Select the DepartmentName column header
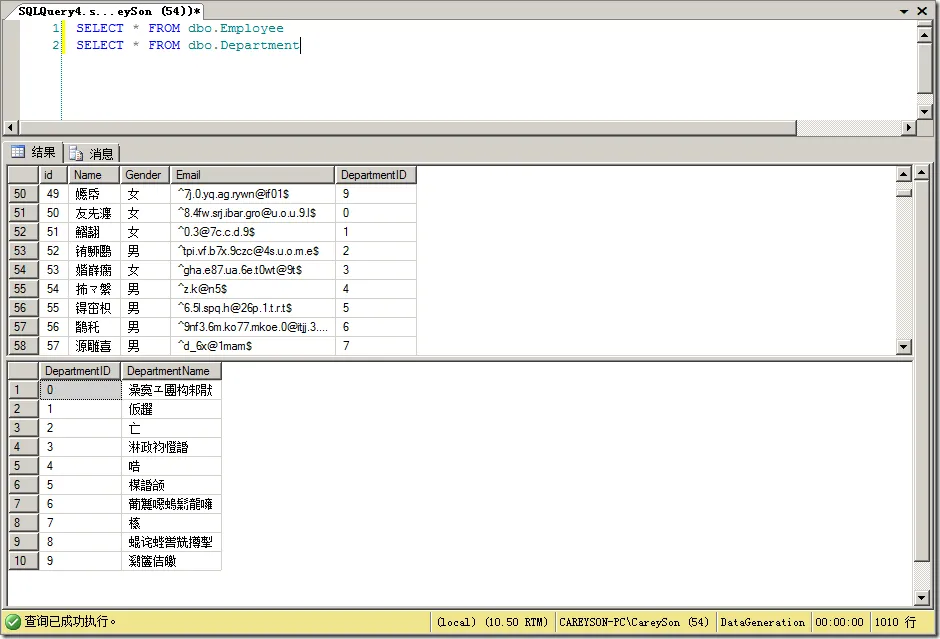The image size is (940, 639). [171, 371]
